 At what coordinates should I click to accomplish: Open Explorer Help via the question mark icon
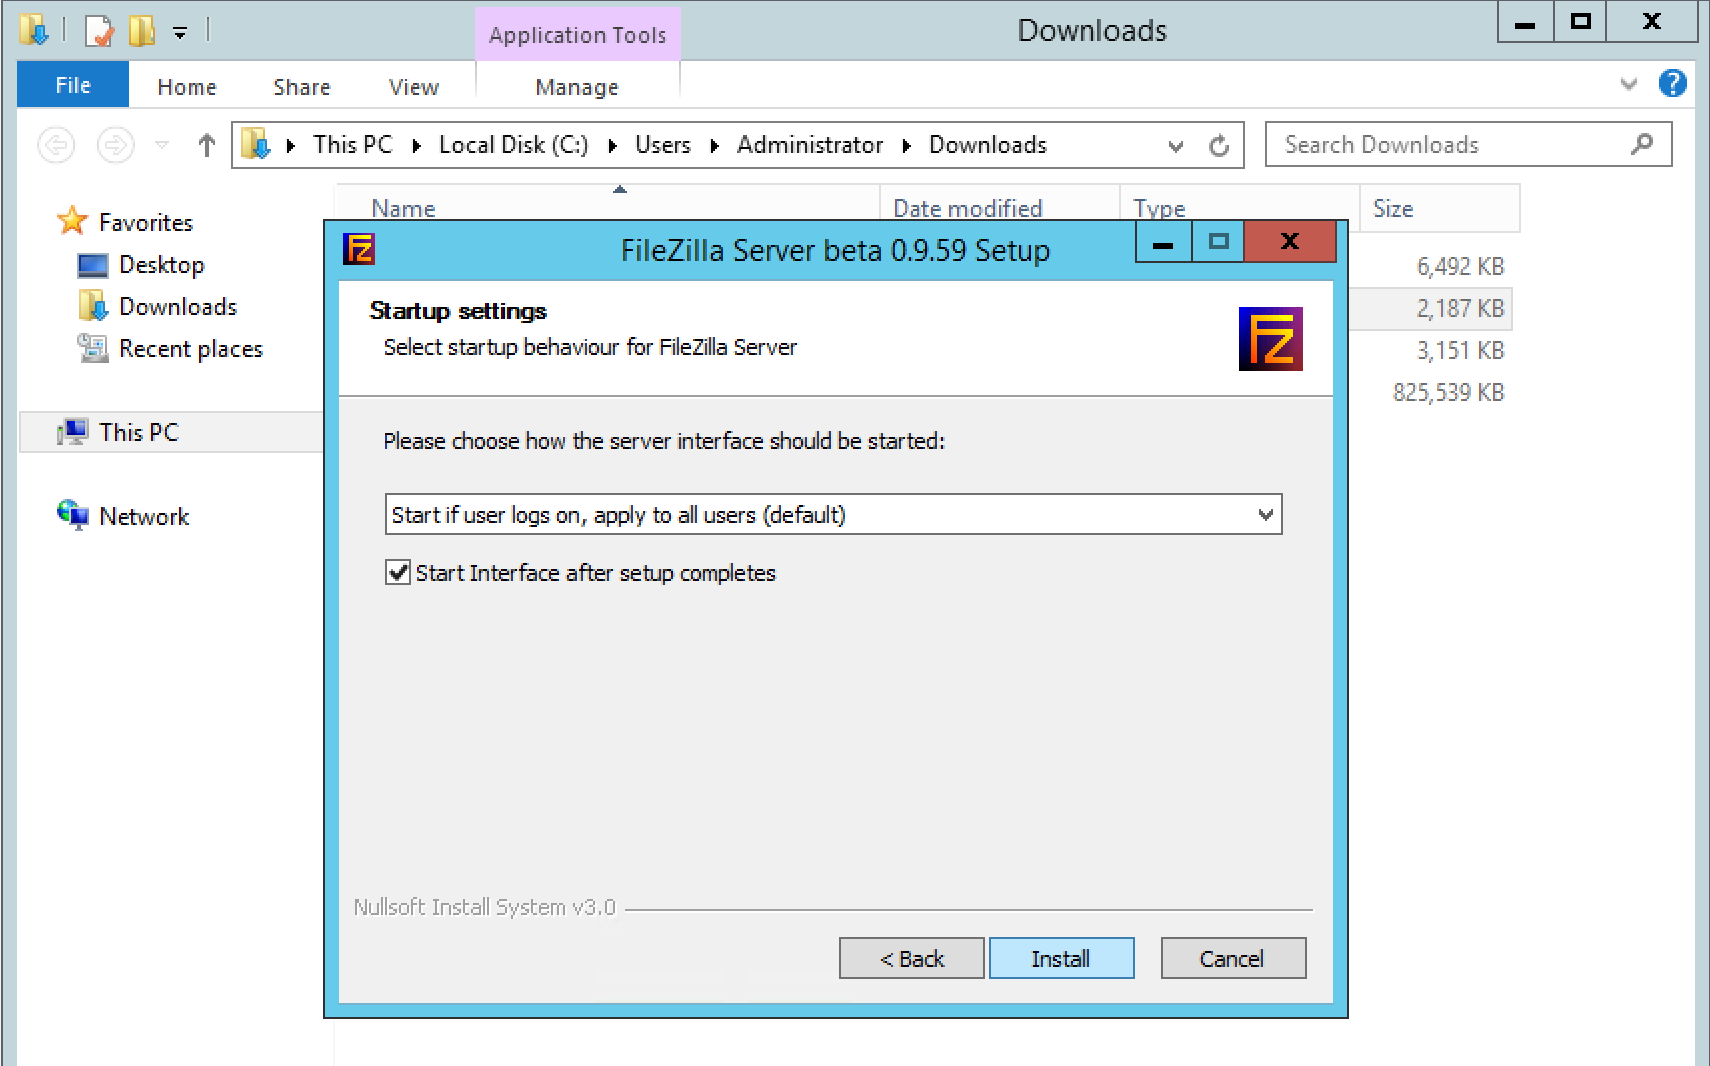pos(1672,84)
